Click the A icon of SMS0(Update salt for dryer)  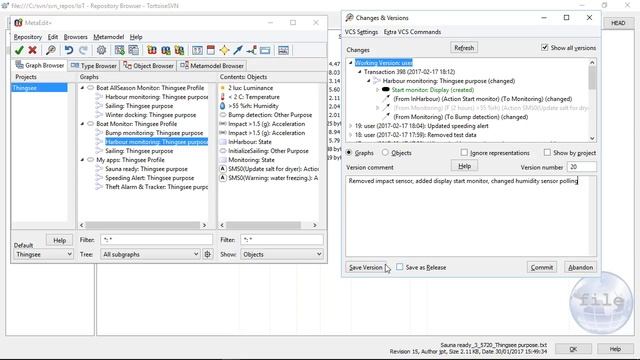point(223,169)
